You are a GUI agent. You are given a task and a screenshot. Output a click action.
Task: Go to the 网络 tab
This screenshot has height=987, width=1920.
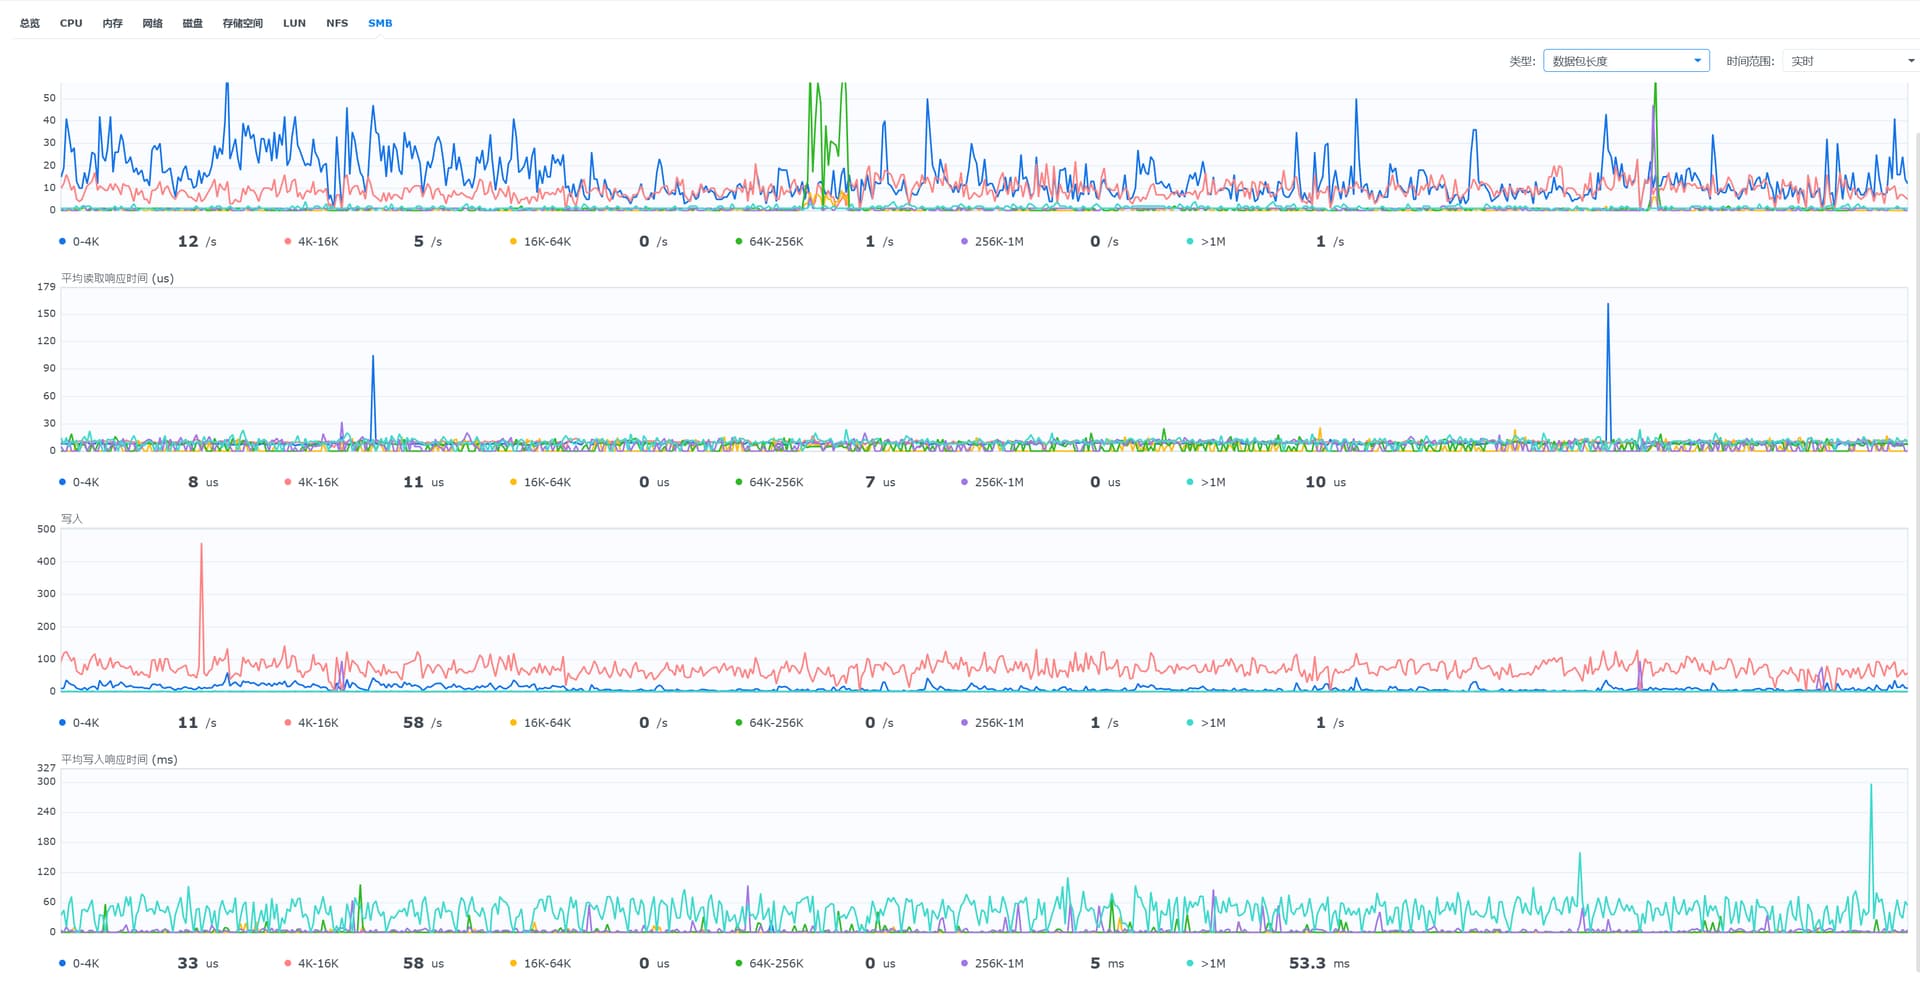[152, 23]
